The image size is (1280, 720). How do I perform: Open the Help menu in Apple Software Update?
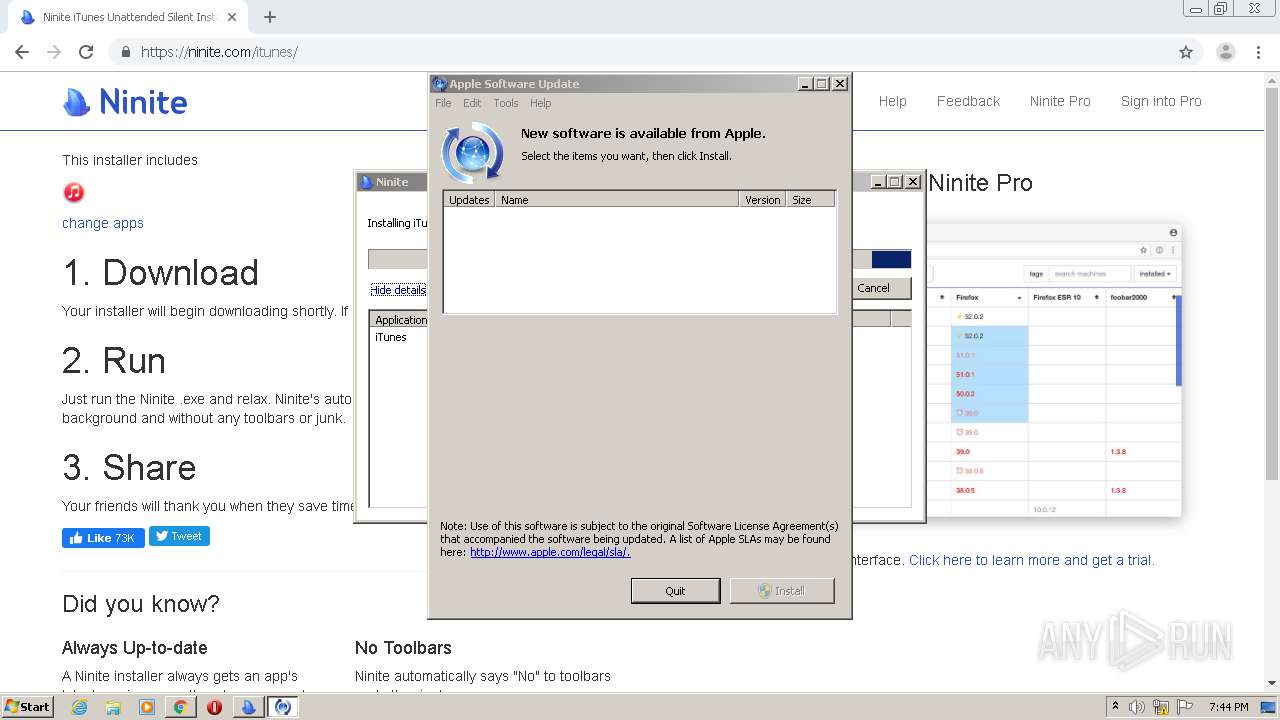[x=541, y=103]
